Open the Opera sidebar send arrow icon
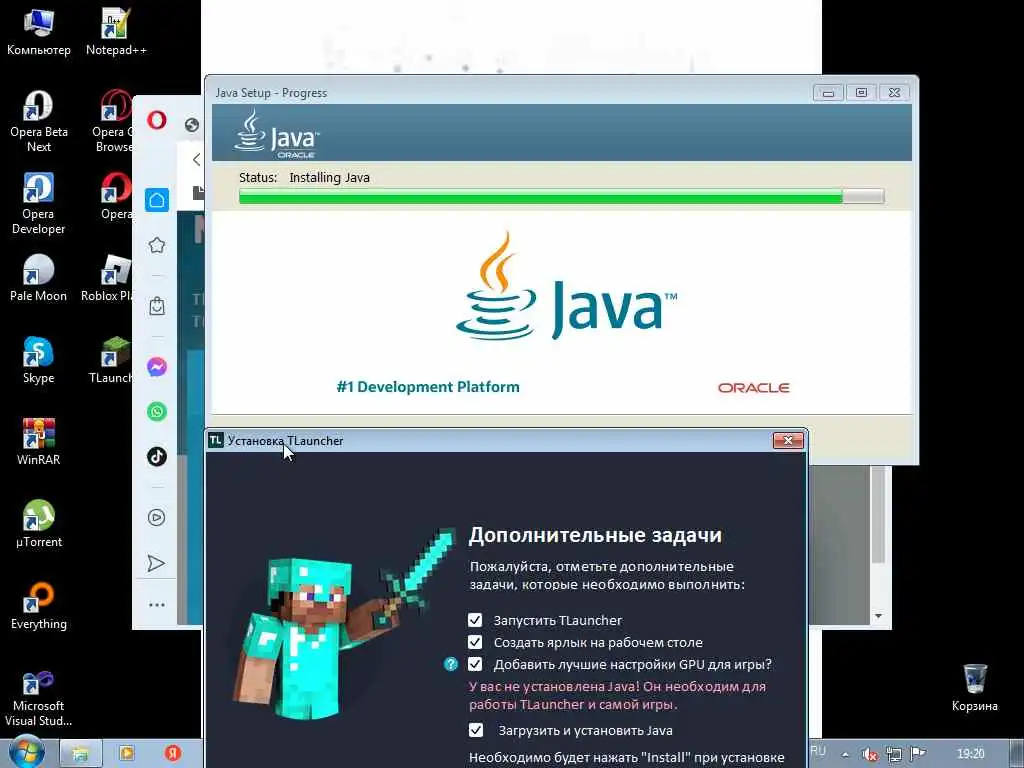1024x768 pixels. pyautogui.click(x=155, y=563)
